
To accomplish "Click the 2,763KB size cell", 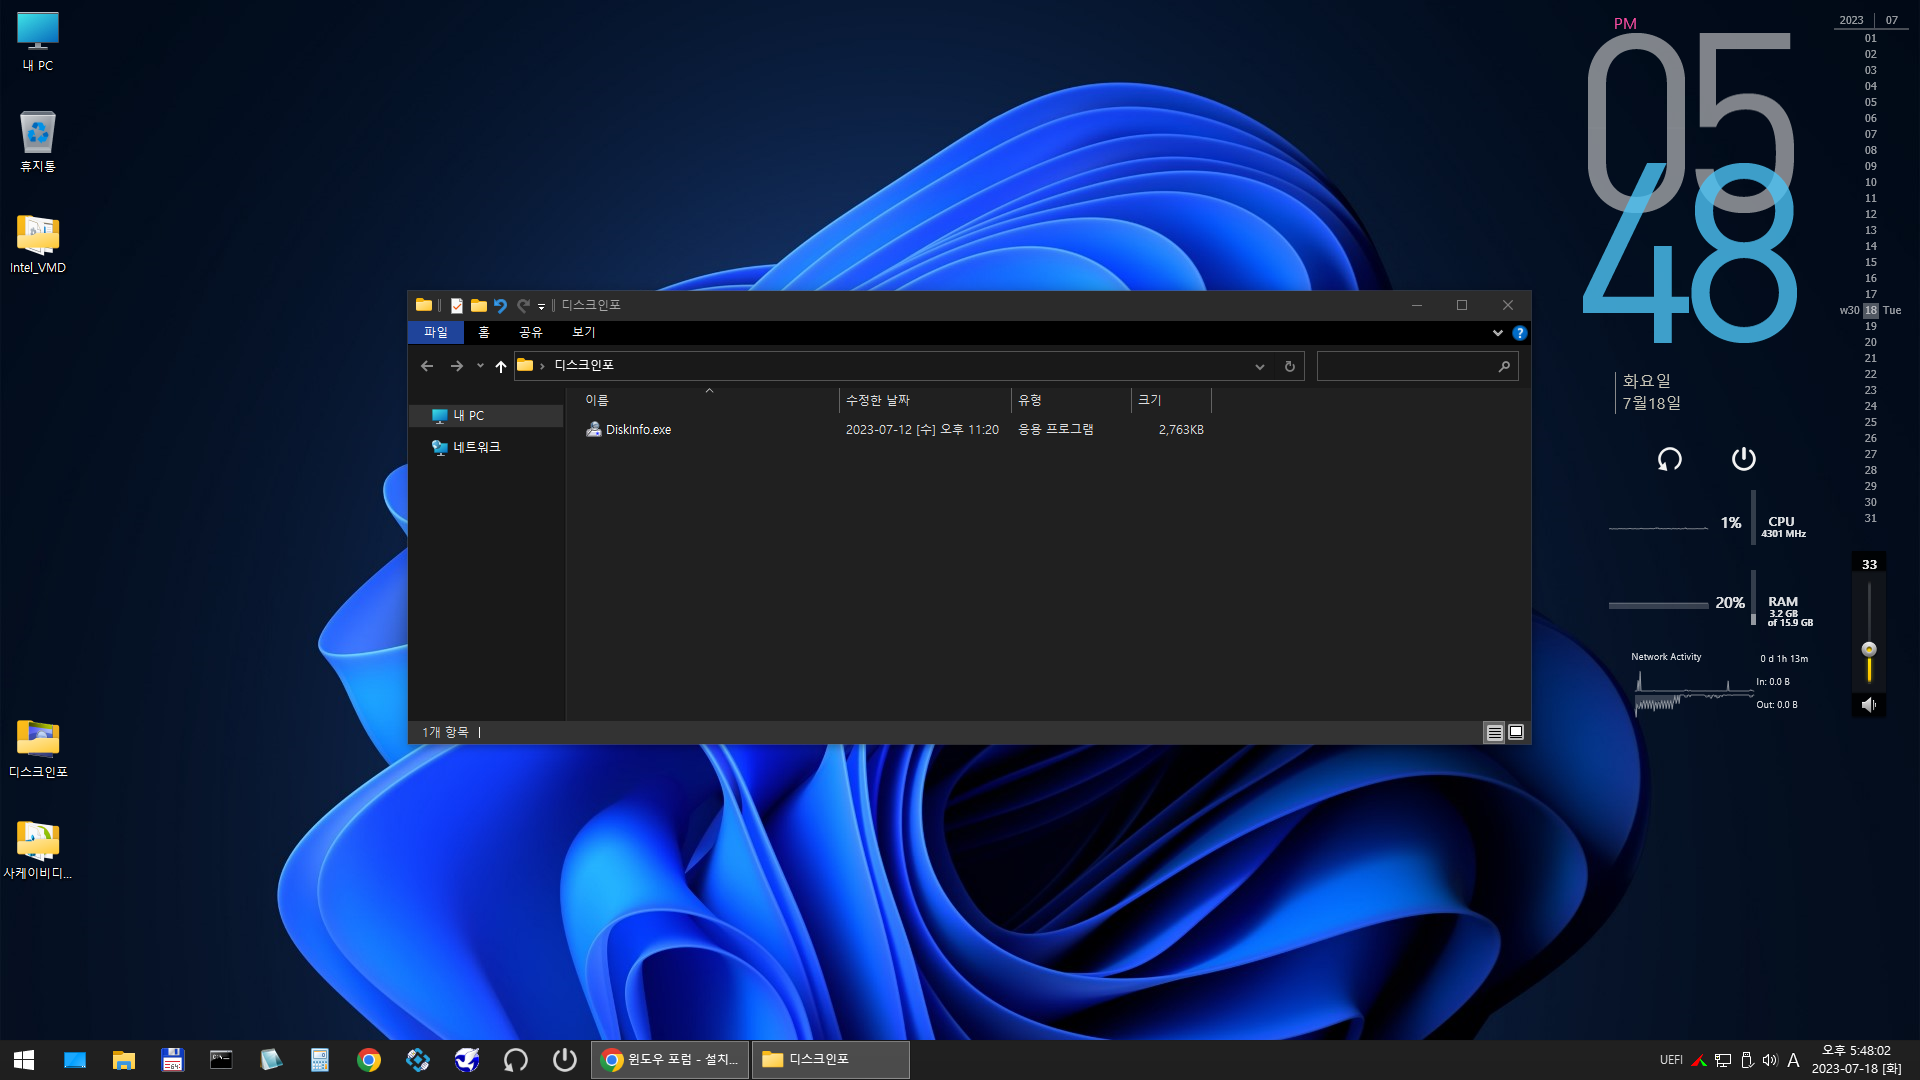I will point(1181,430).
